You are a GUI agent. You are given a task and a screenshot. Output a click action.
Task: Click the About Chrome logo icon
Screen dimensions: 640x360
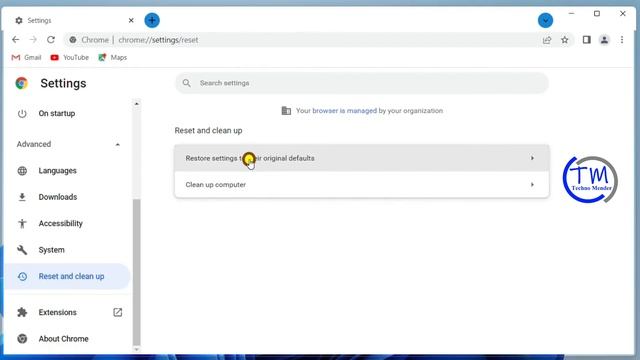(x=22, y=339)
